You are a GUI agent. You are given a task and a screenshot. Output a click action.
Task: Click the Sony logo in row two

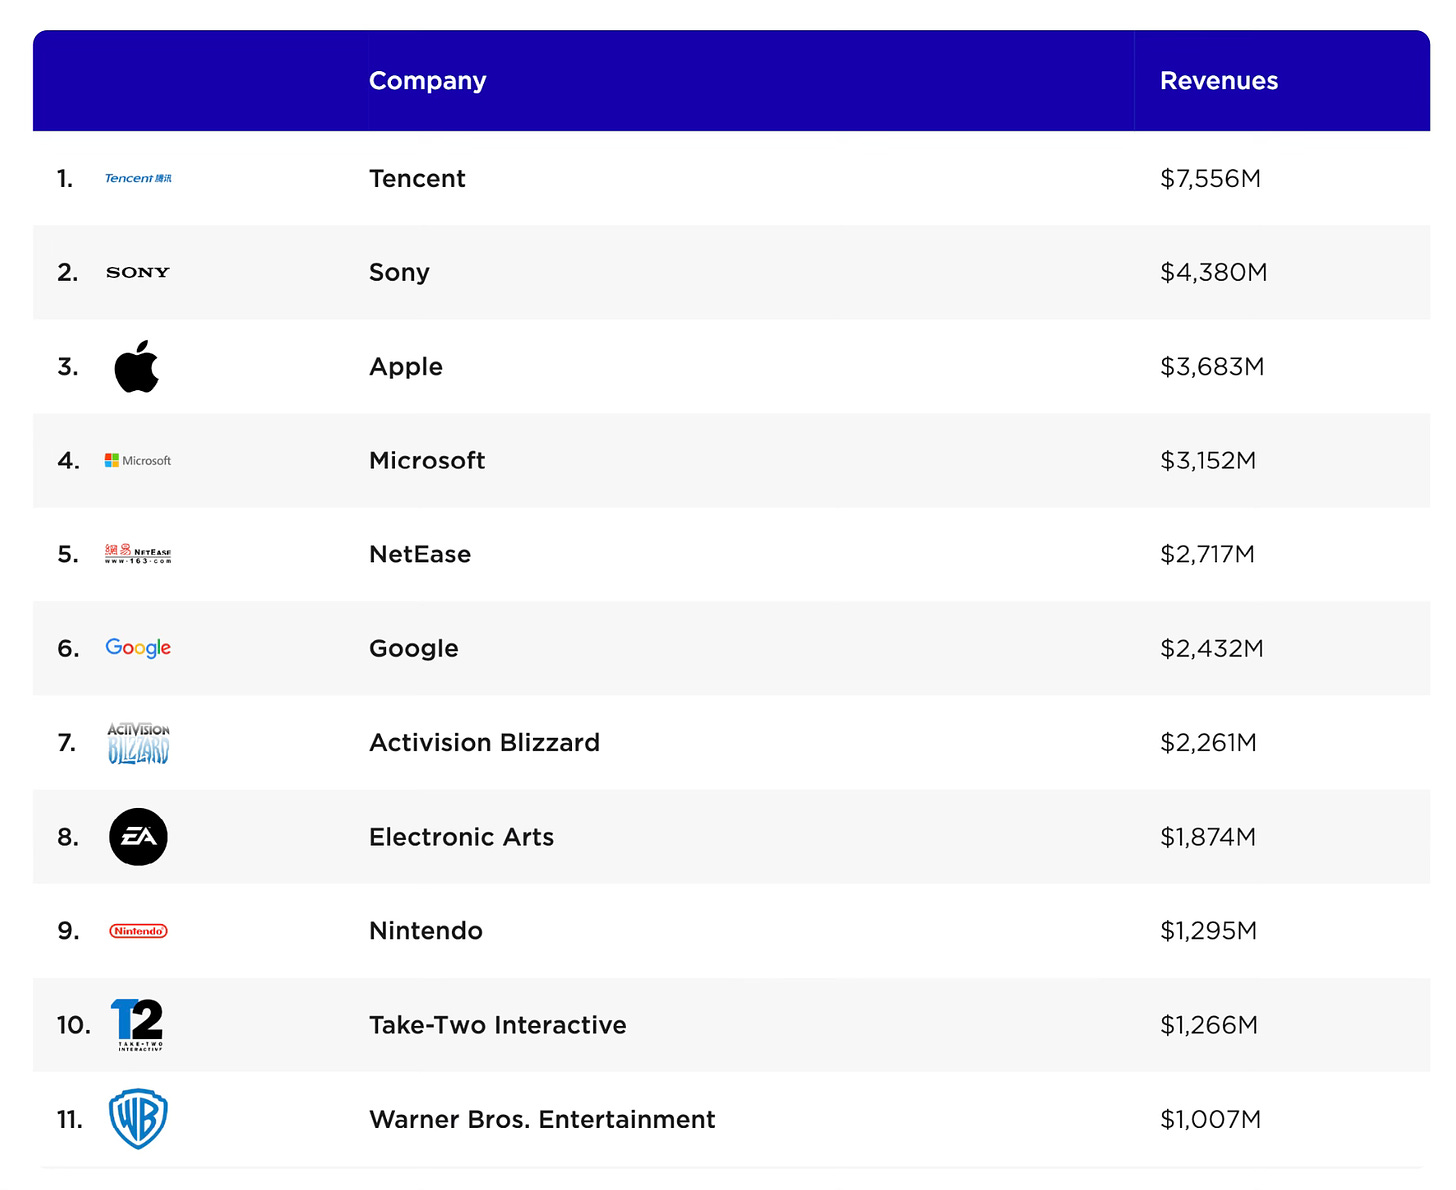tap(138, 272)
